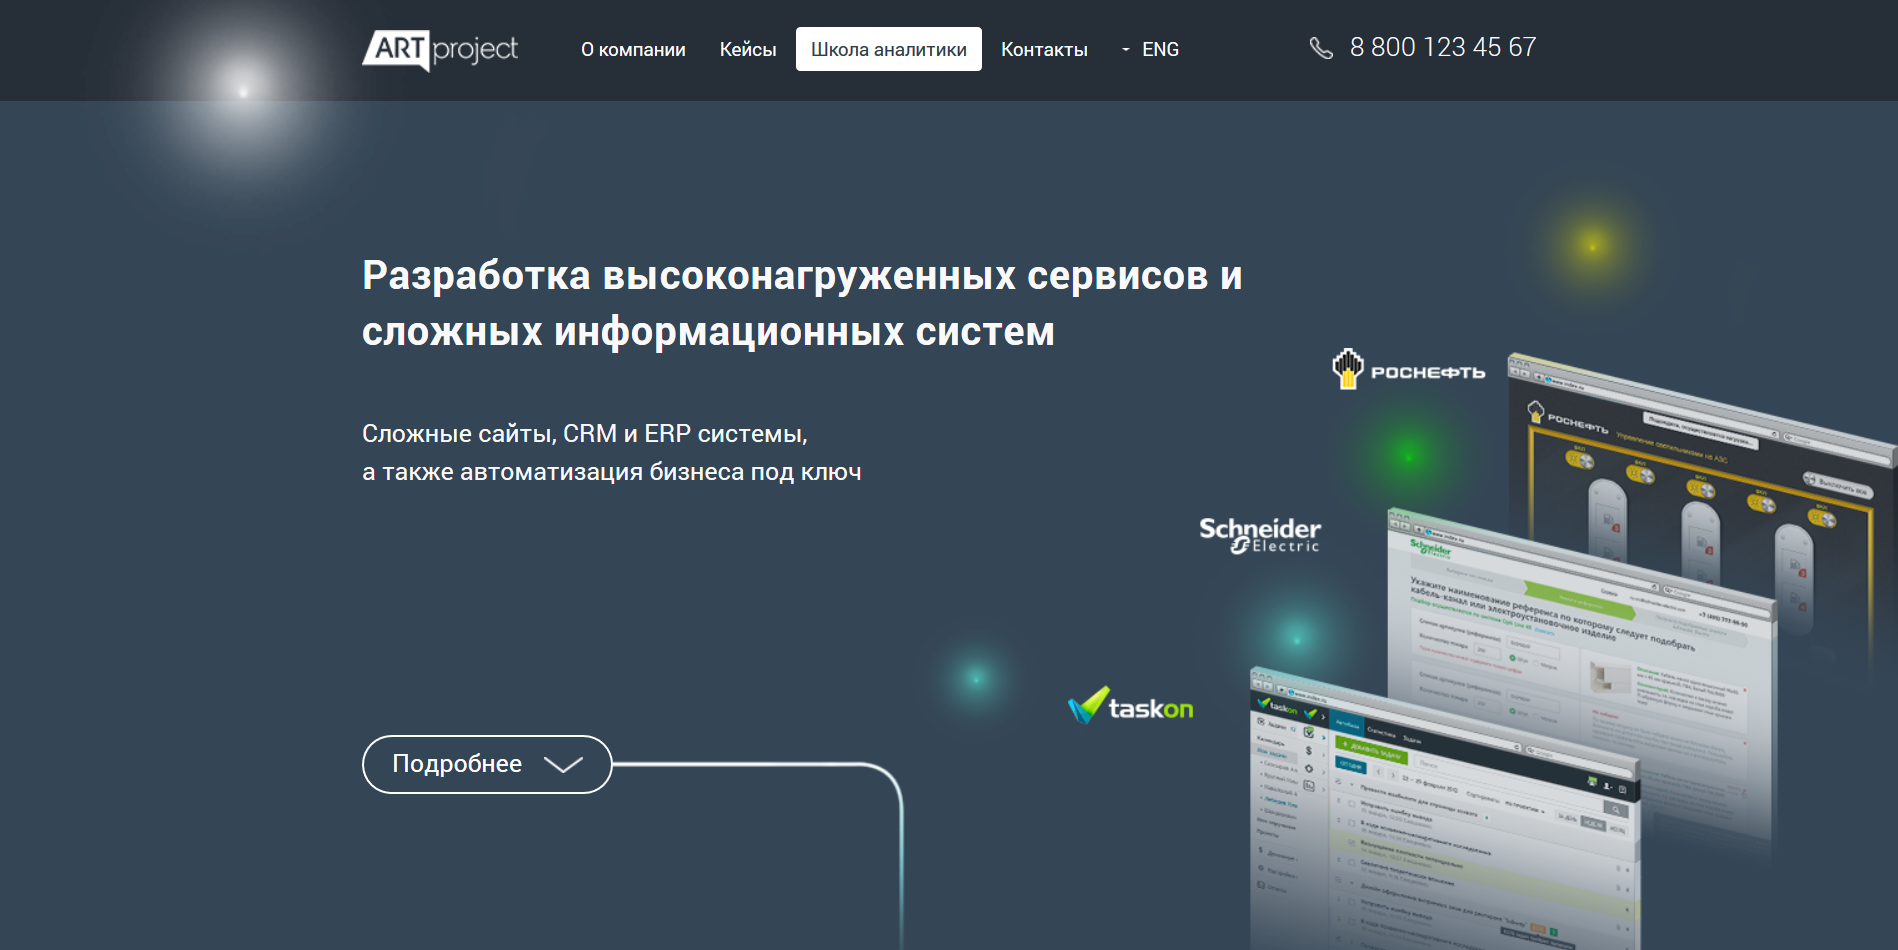This screenshot has height=950, width=1898.
Task: Open the О компании menu item
Action: coord(633,49)
